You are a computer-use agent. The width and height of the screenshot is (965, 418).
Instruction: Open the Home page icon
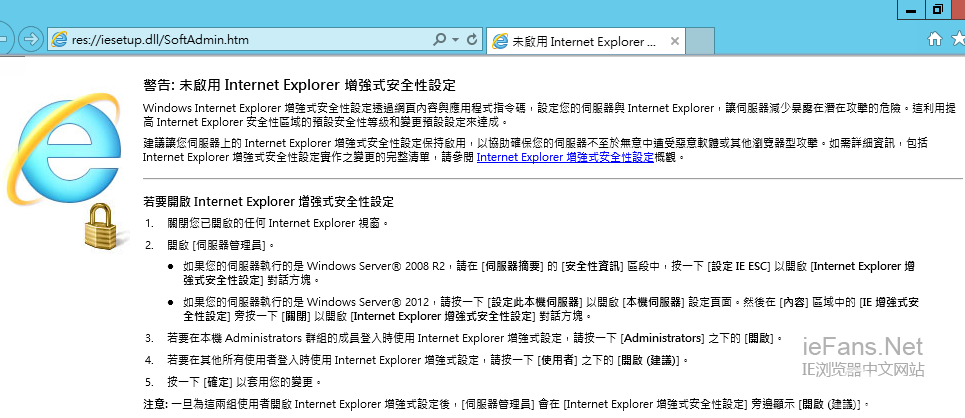point(935,39)
